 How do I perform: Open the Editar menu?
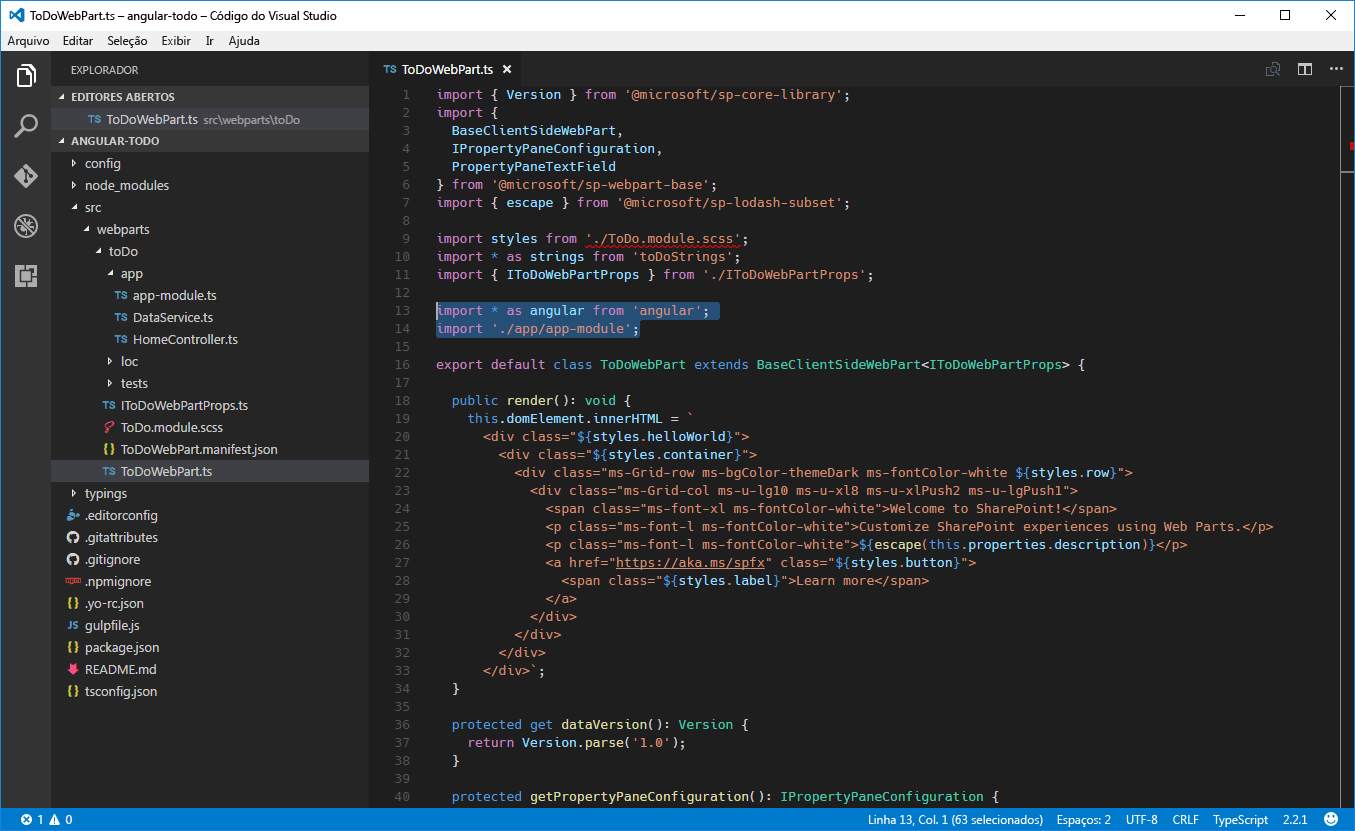click(x=77, y=41)
